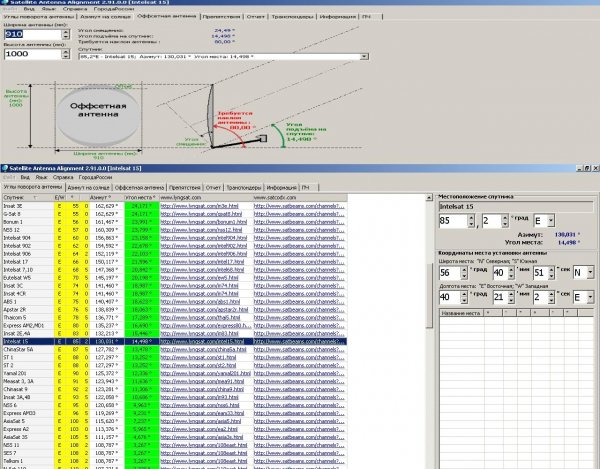Open the Транспондеры tab in lower window

[x=243, y=188]
